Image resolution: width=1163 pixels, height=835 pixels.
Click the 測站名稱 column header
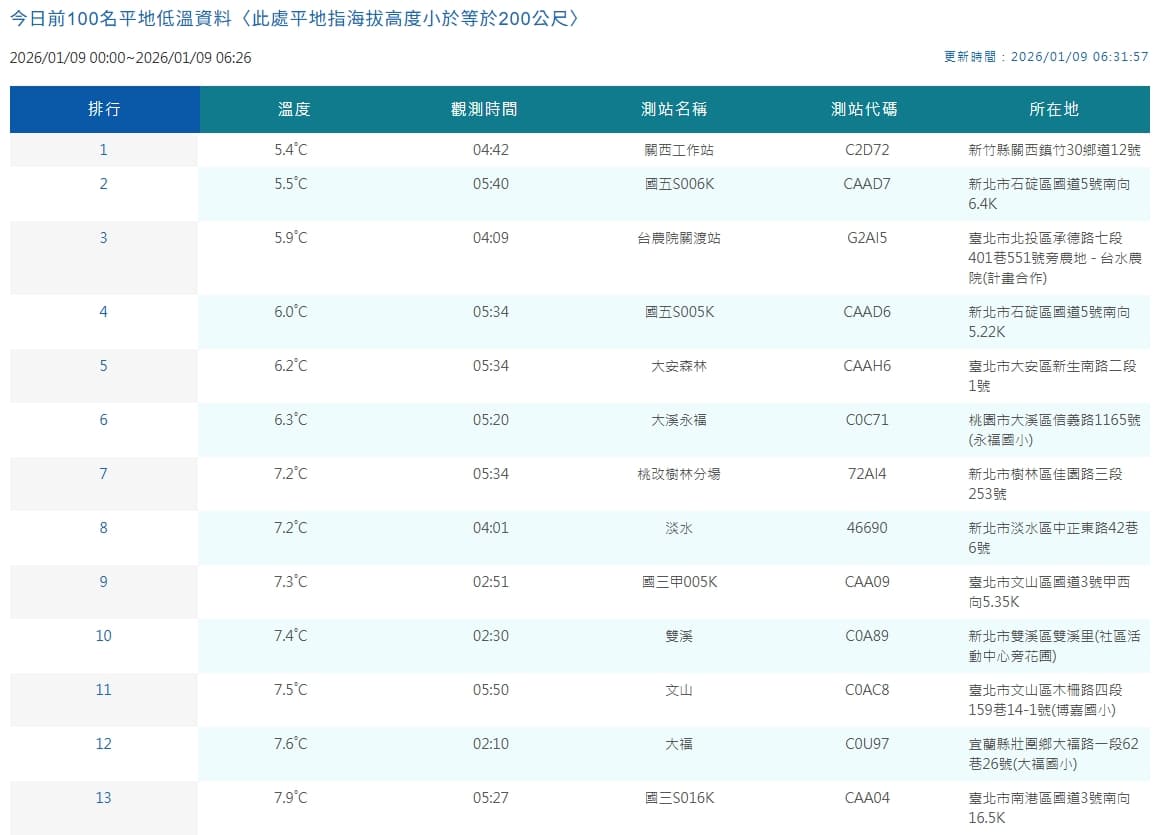(x=674, y=109)
